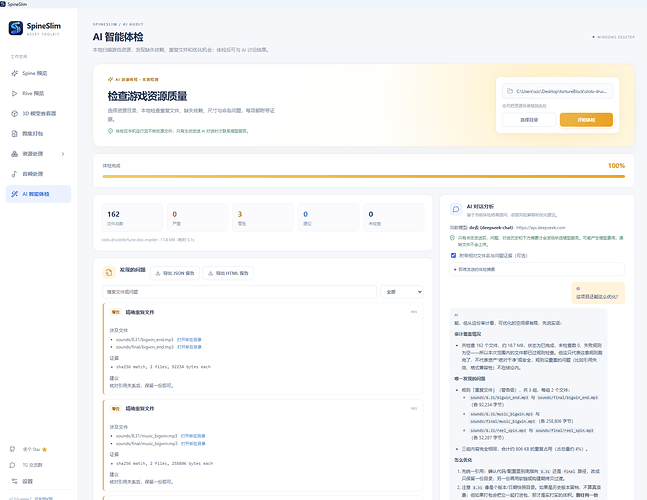Expand the 资源处理 submenu chevron
647x500 pixels.
click(x=63, y=154)
